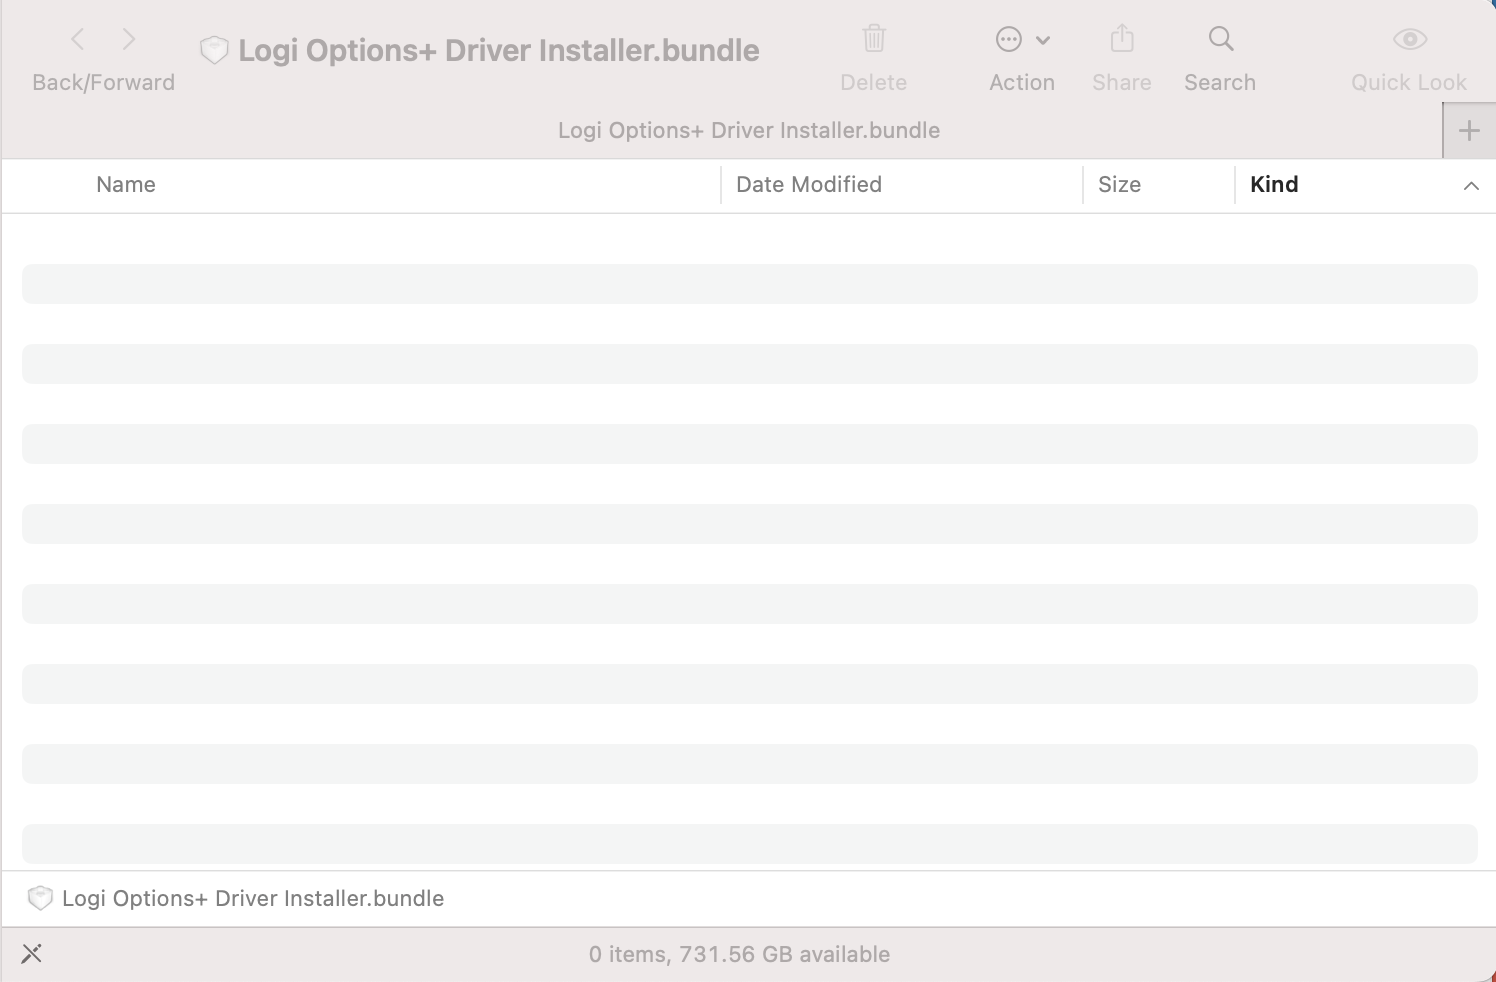The width and height of the screenshot is (1496, 982).
Task: Click the Back chevron arrow
Action: pyautogui.click(x=78, y=40)
